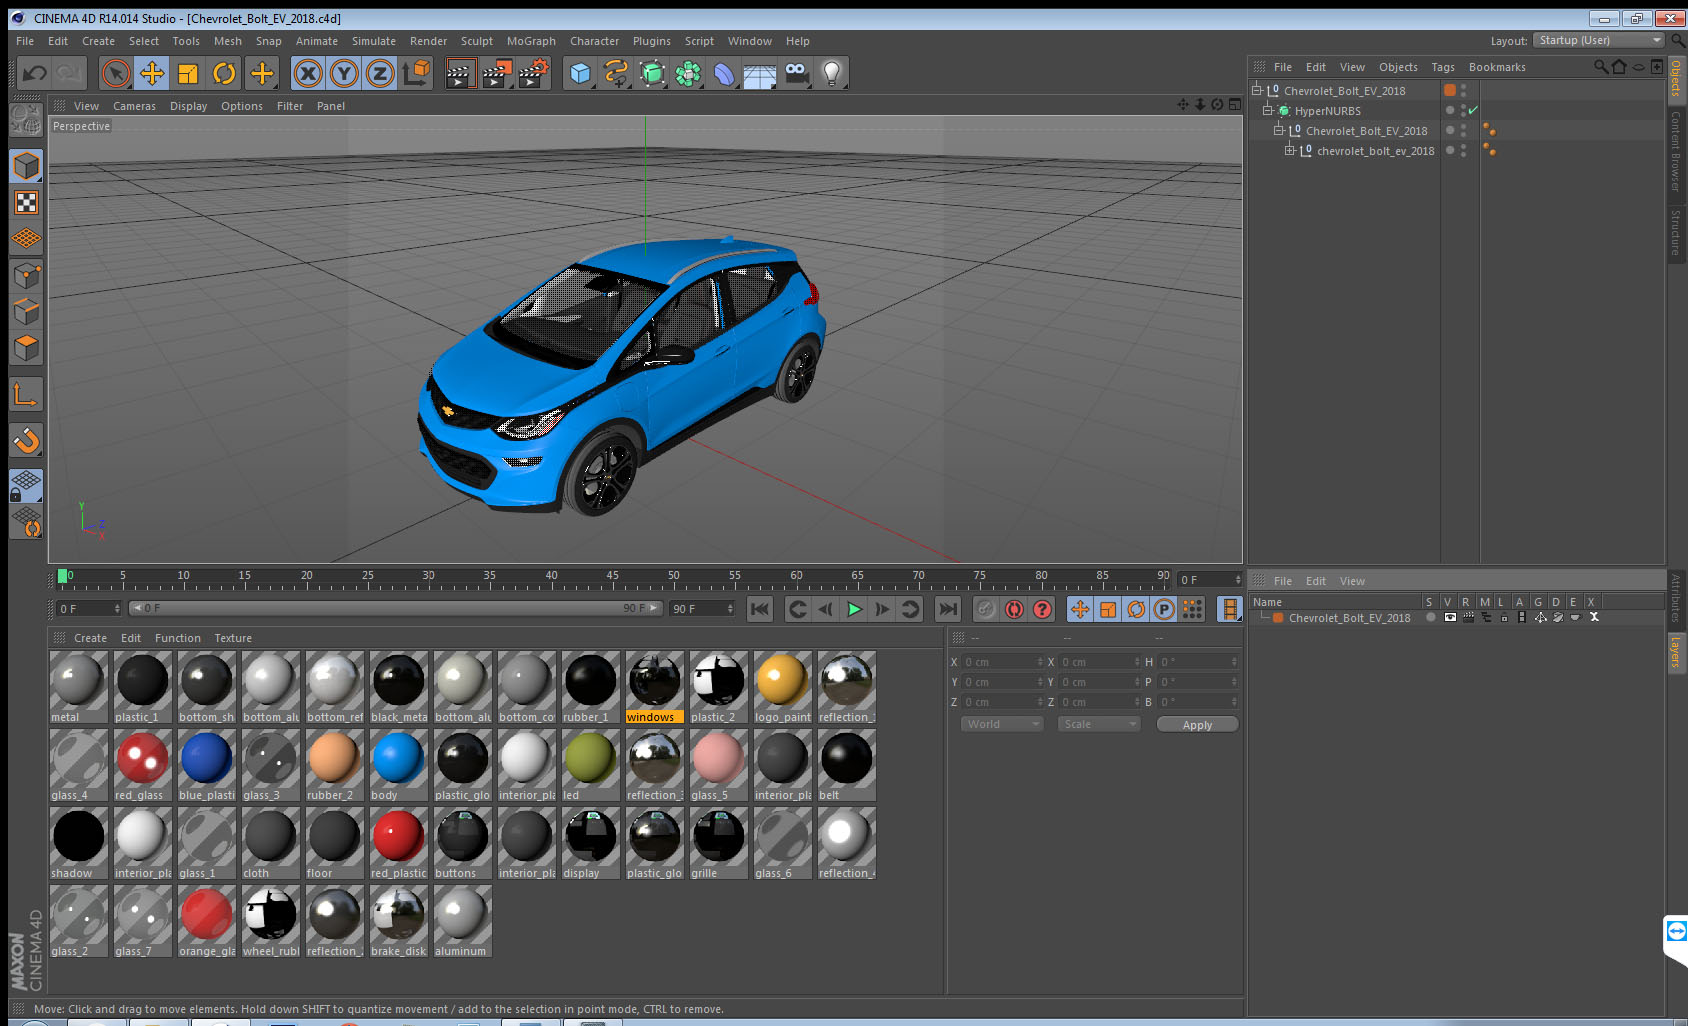The height and width of the screenshot is (1026, 1688).
Task: Click the Bend deformer icon
Action: tap(724, 73)
